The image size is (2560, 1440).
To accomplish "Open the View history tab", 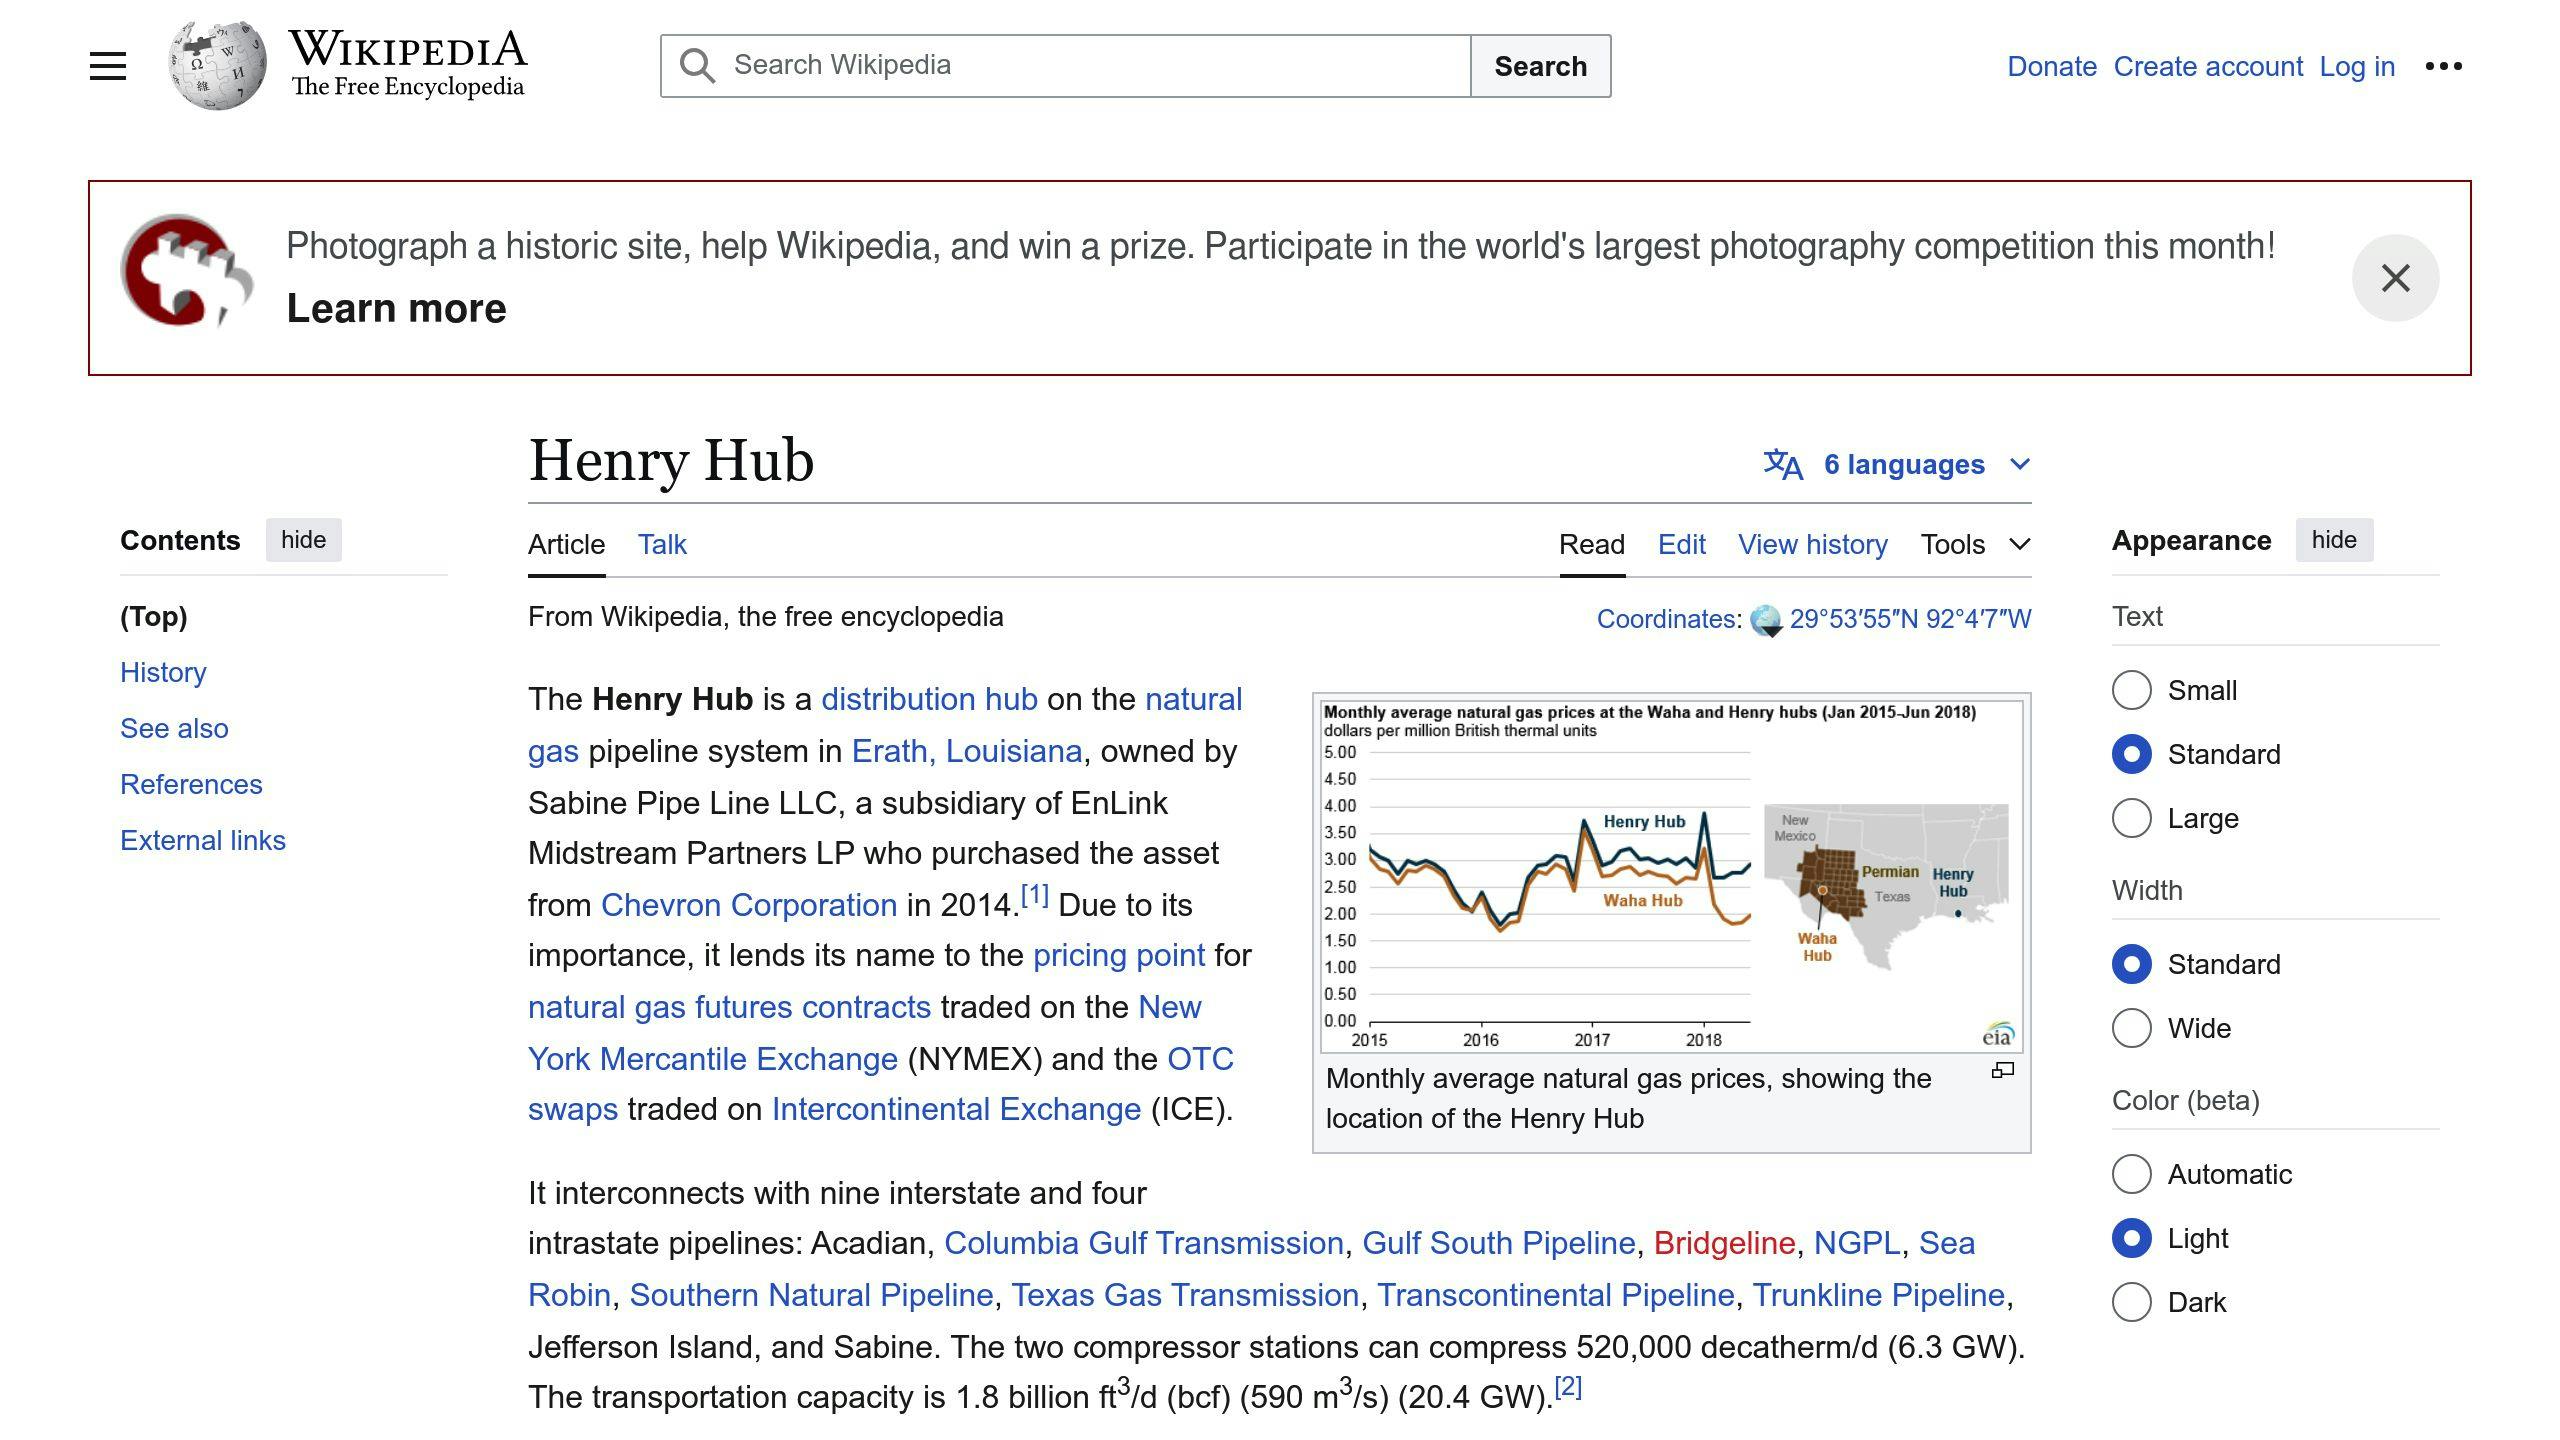I will tap(1812, 544).
